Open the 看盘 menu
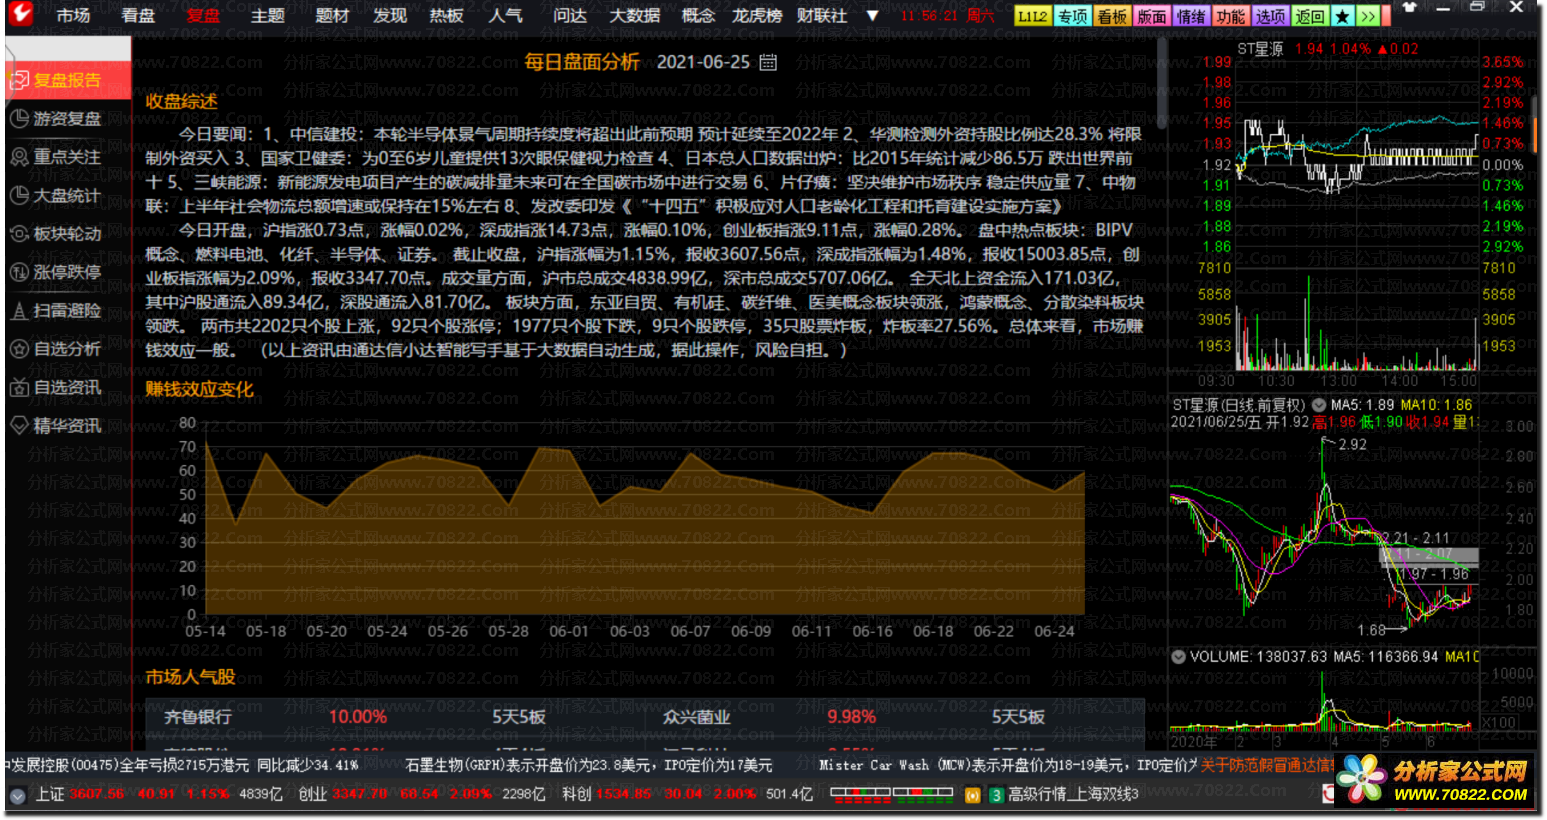The image size is (1547, 820). [x=138, y=16]
